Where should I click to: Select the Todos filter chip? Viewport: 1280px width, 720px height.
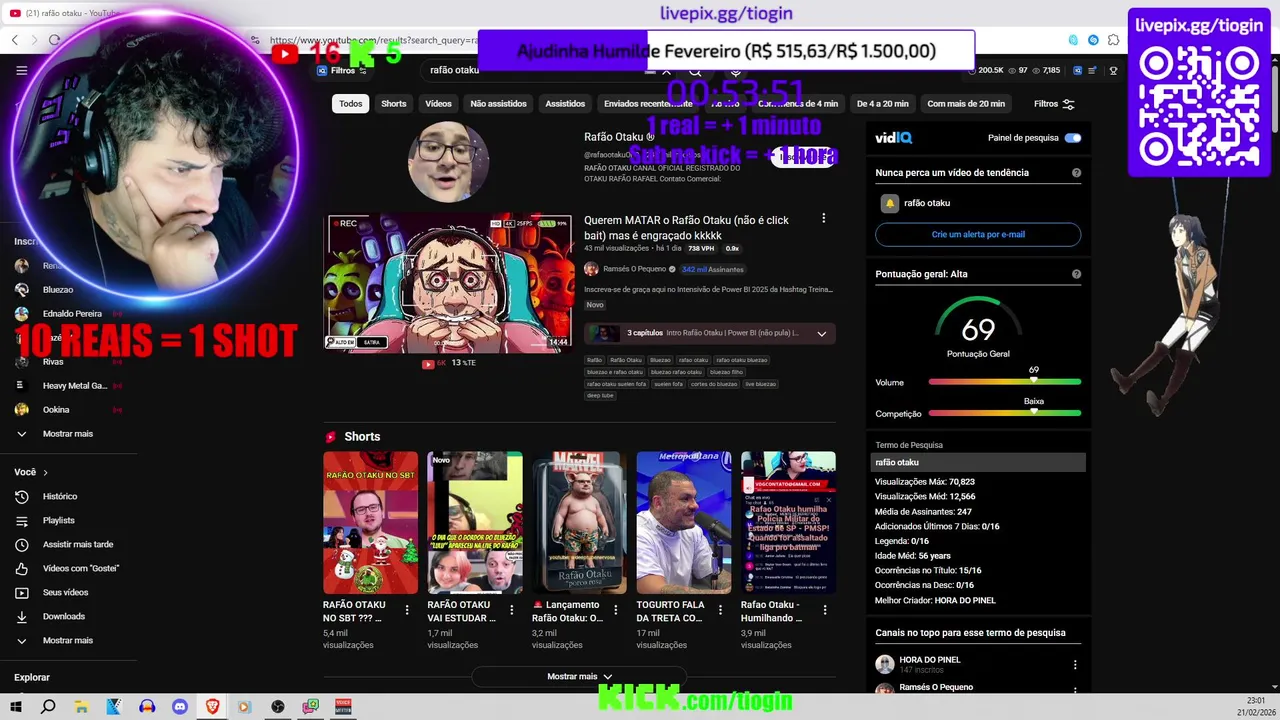click(x=350, y=104)
